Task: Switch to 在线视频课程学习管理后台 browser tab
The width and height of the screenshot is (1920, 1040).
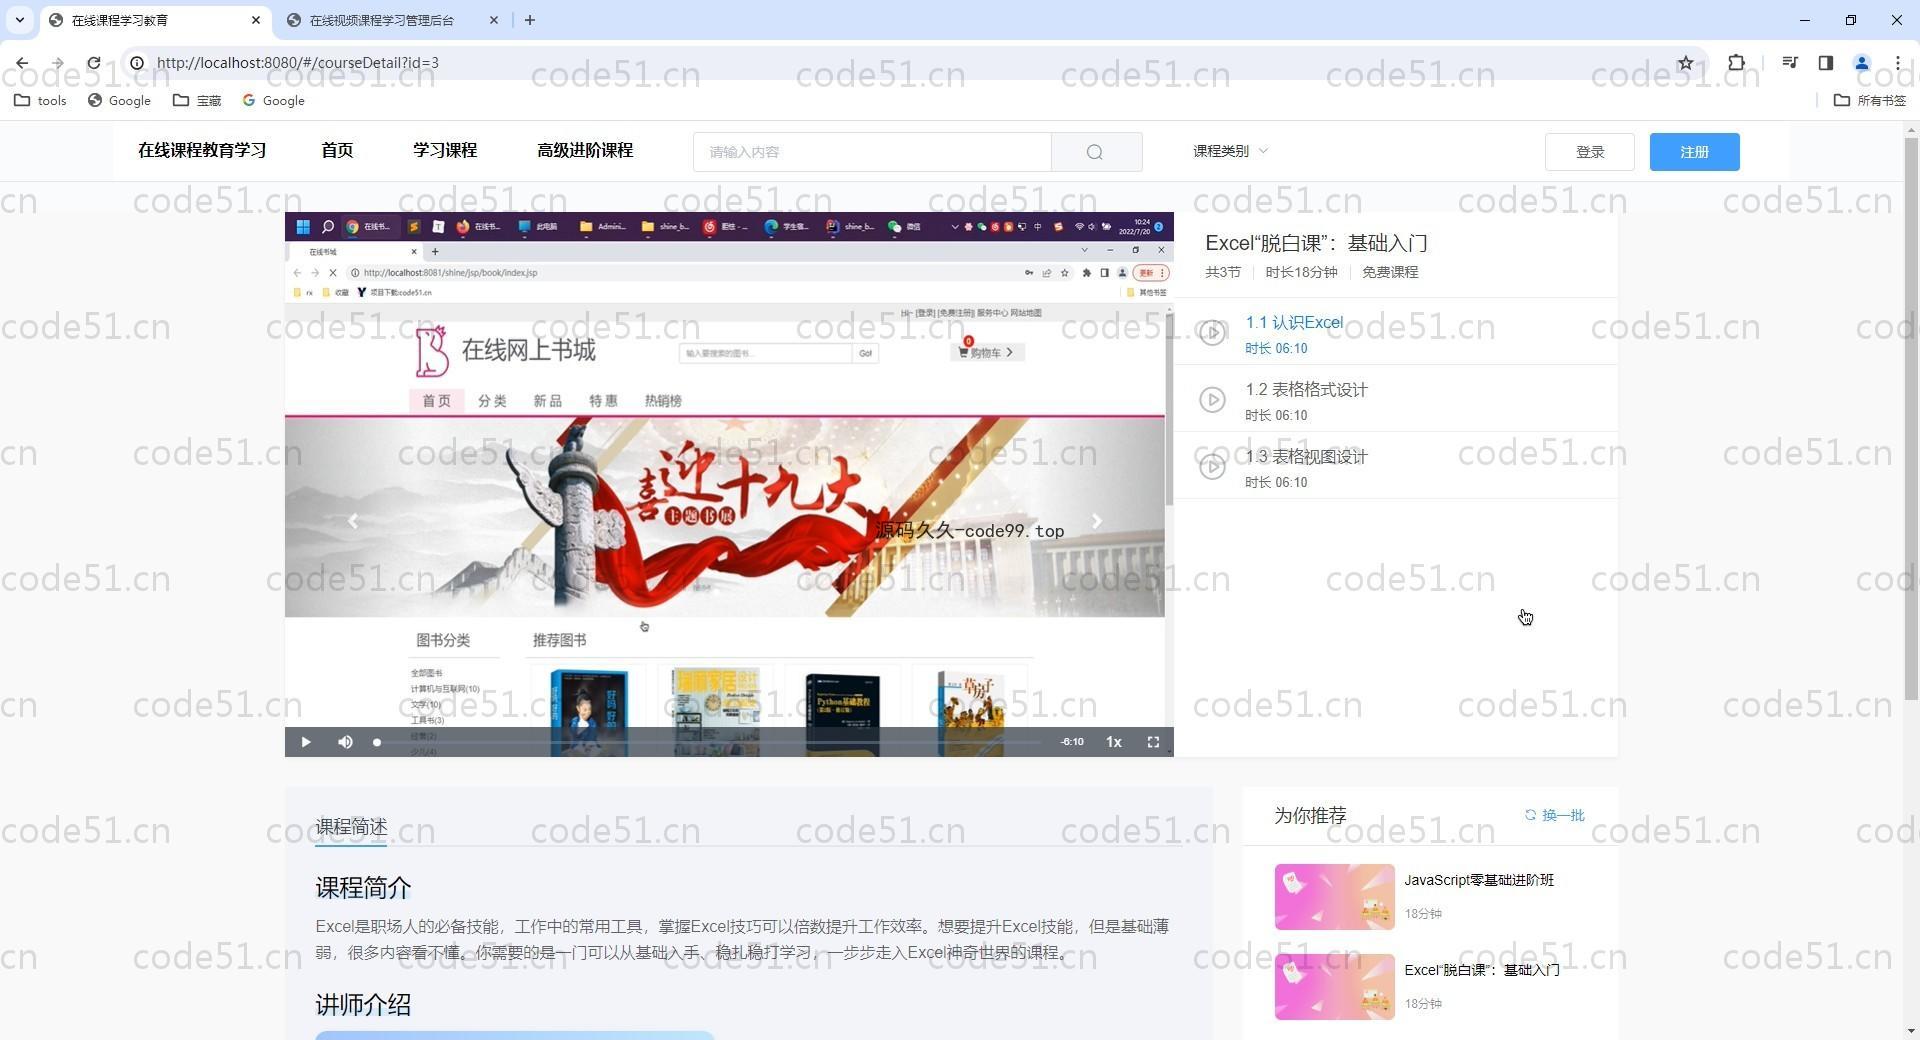Action: (381, 20)
